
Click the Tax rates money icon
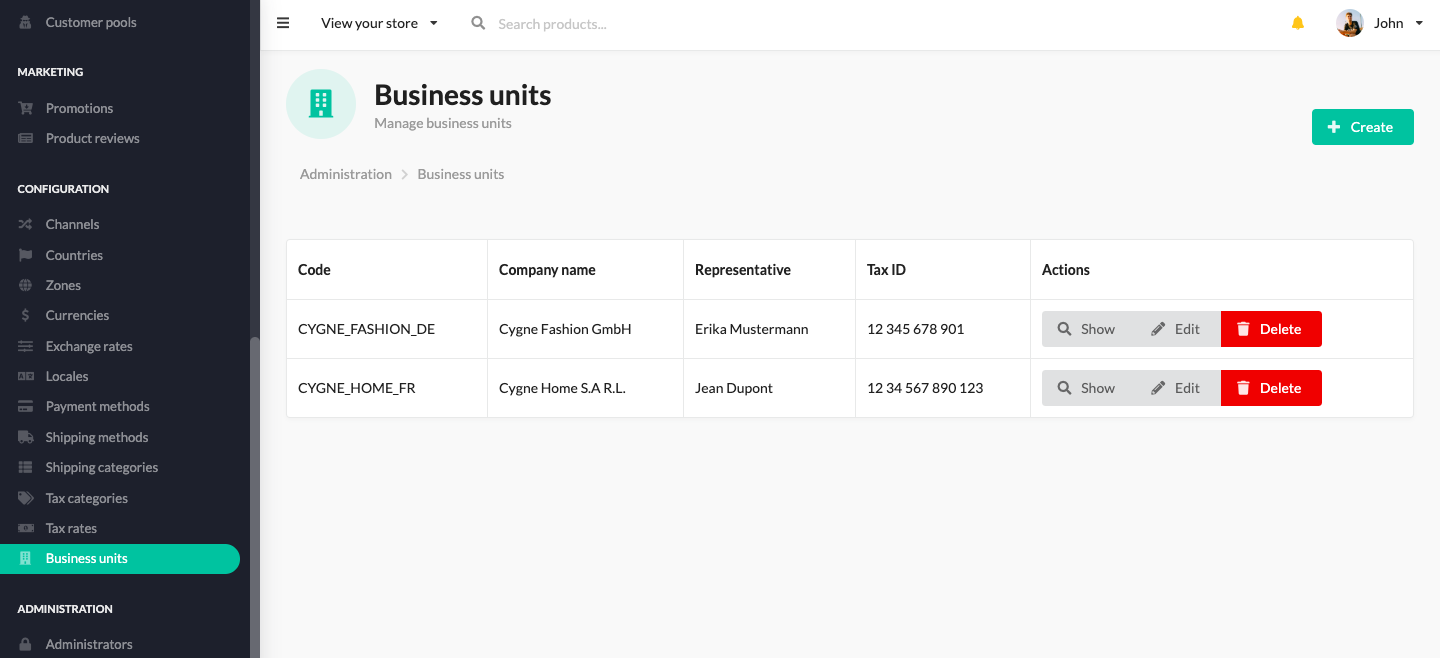(26, 528)
